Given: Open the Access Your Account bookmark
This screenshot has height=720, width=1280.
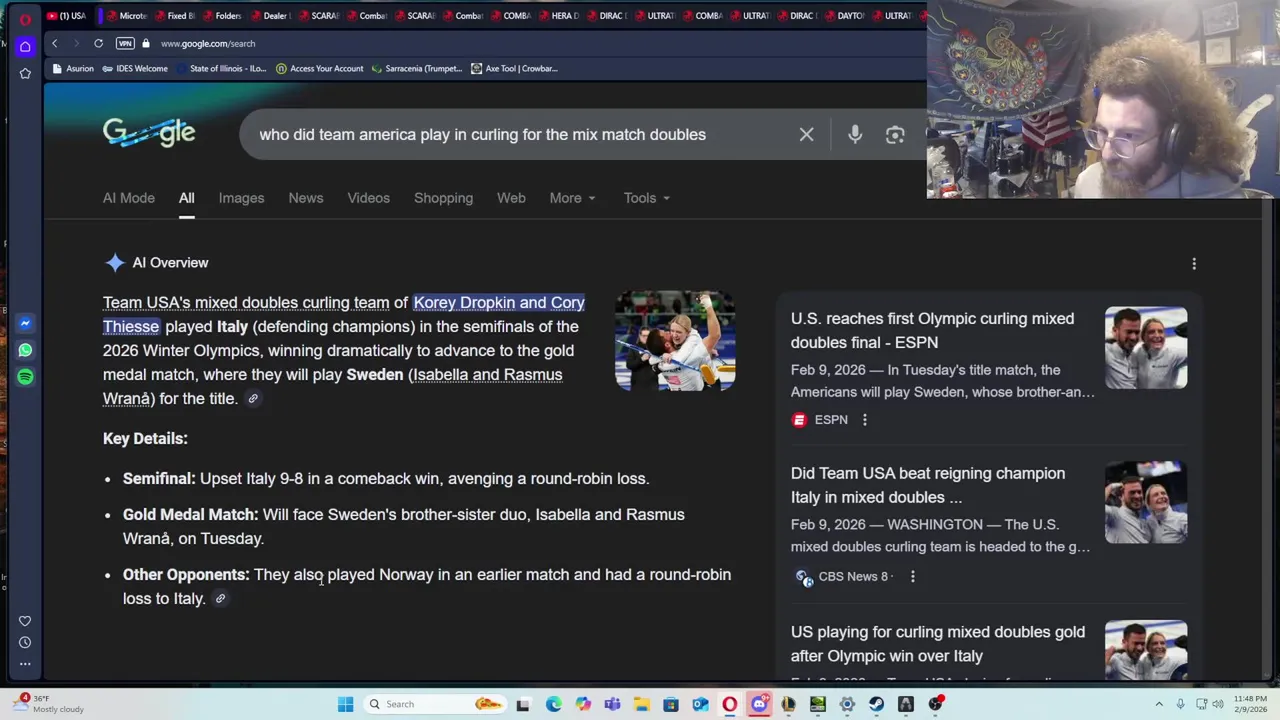Looking at the screenshot, I should pyautogui.click(x=320, y=69).
